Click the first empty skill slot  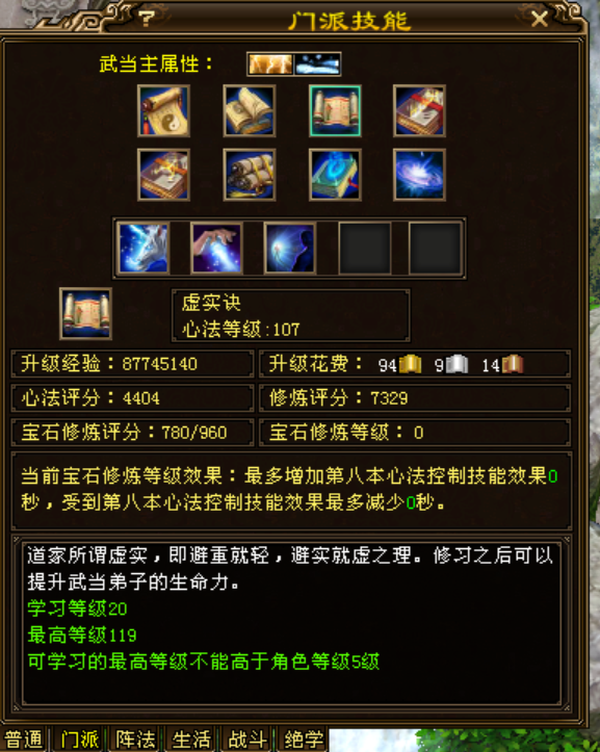(365, 248)
